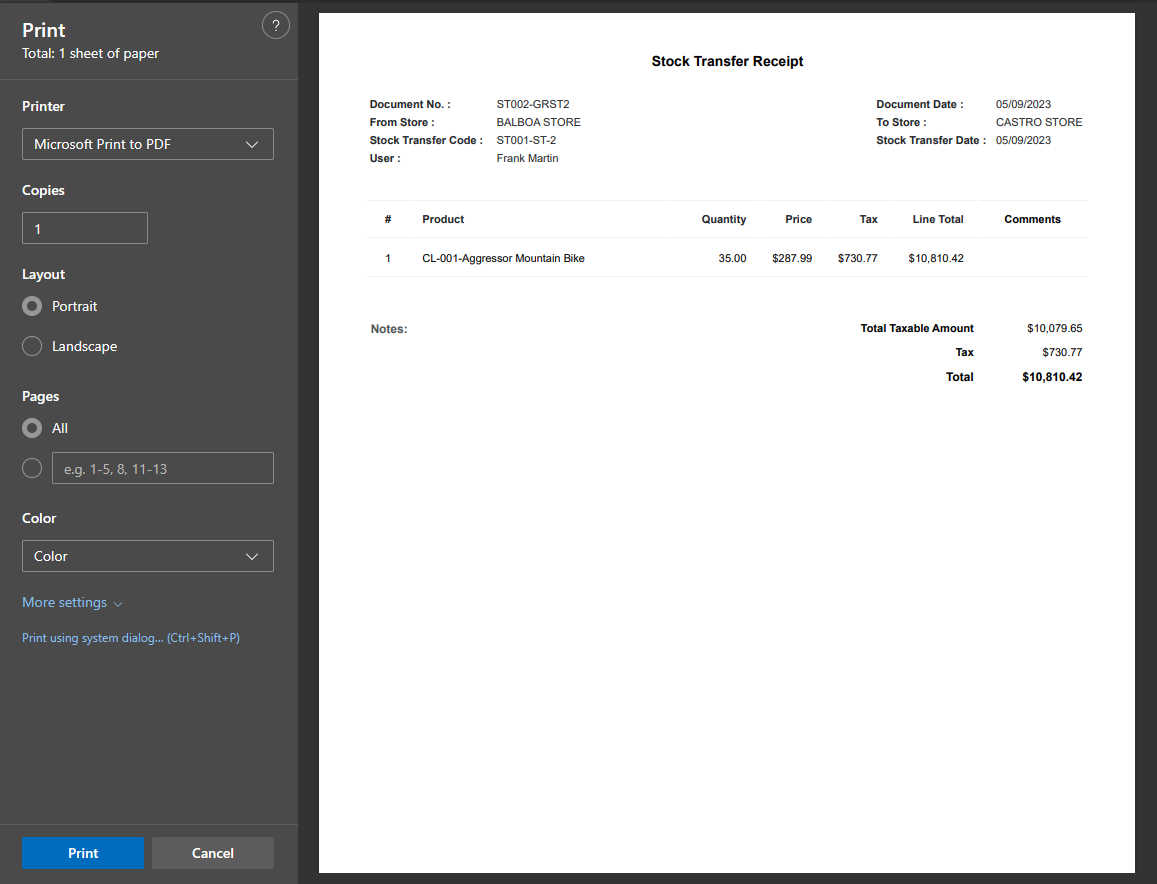Choose the Landscape layout radio button
The image size is (1157, 884).
click(x=32, y=346)
